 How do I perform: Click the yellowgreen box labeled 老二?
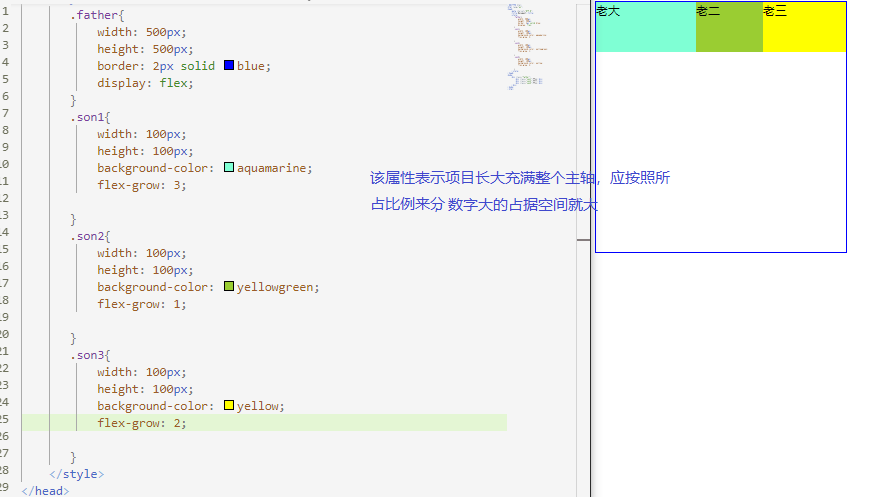pos(729,27)
